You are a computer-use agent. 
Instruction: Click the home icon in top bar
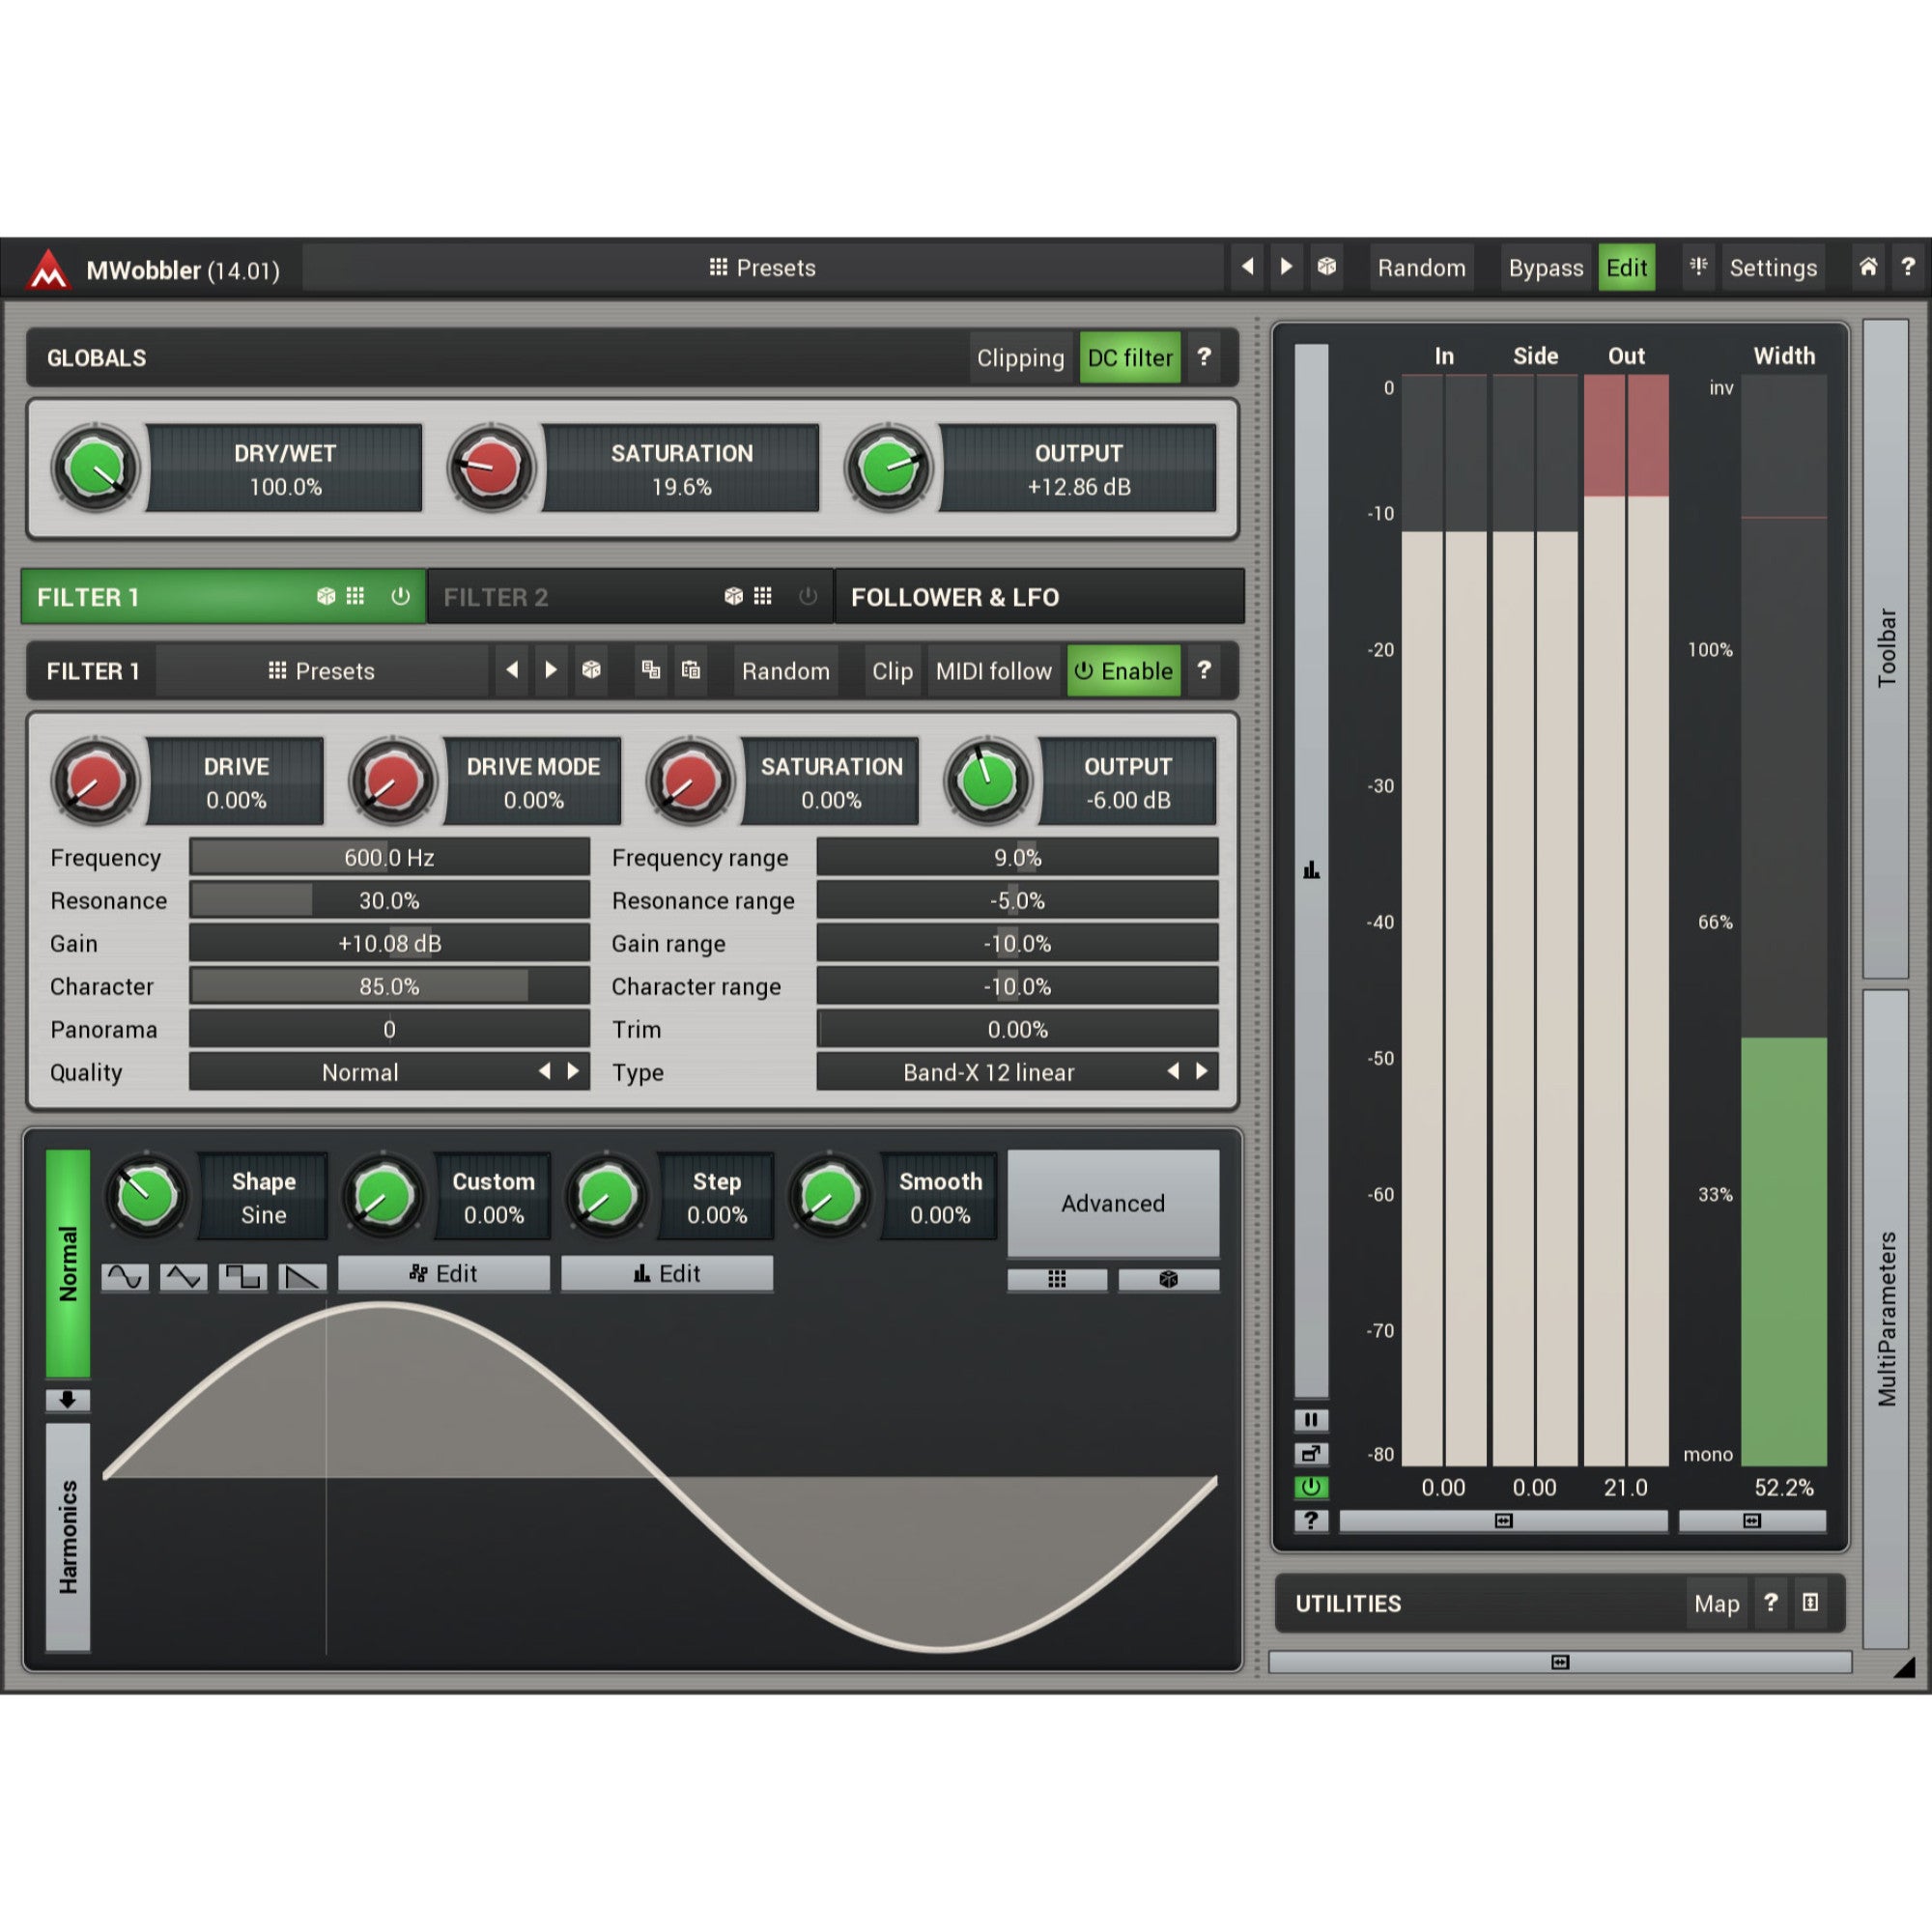1867,267
